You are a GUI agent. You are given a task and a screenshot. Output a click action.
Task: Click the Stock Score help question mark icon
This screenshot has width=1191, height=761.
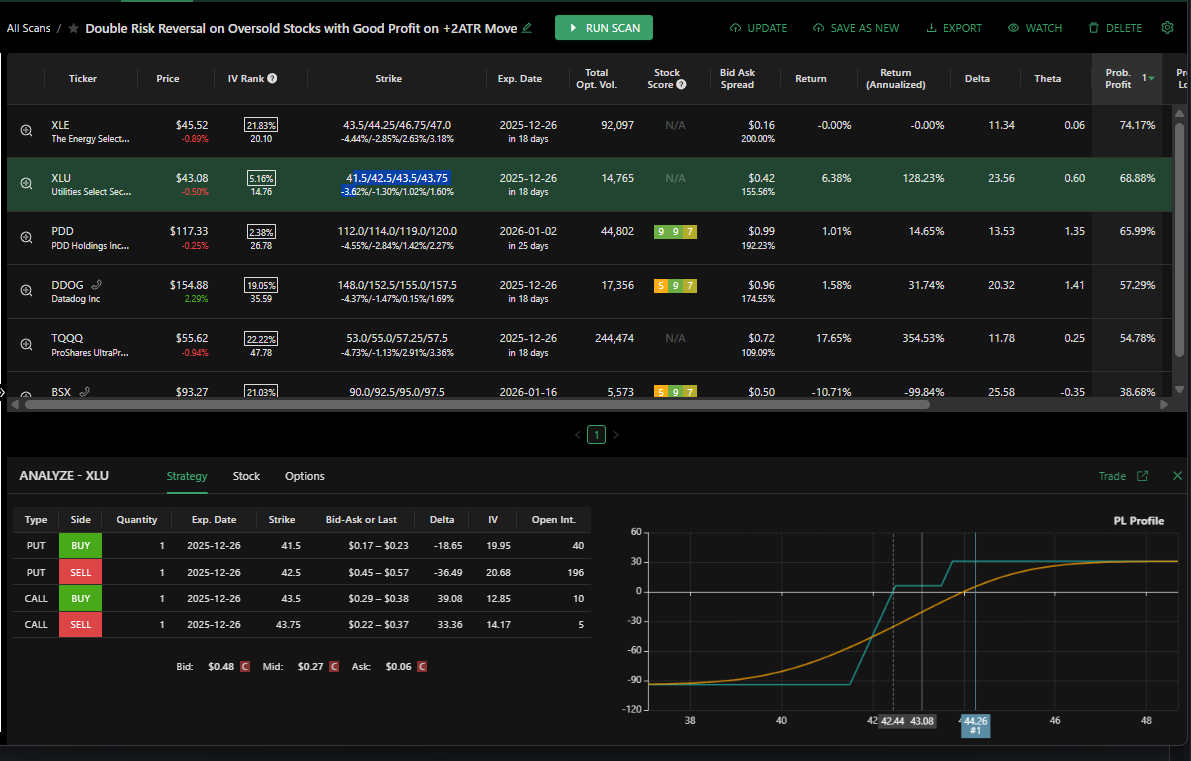681,85
